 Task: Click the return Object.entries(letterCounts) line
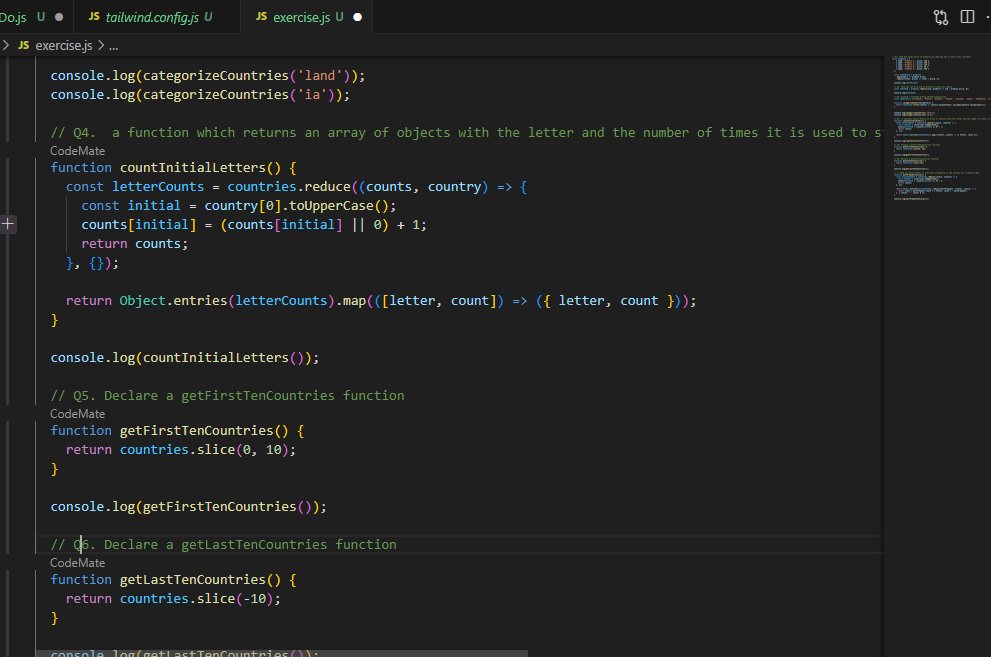tap(380, 301)
